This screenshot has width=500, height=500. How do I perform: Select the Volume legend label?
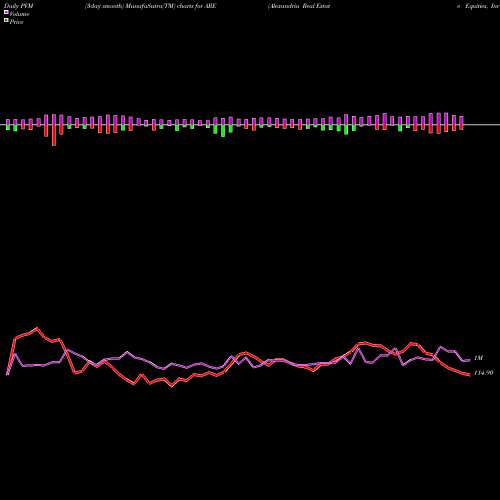click(x=19, y=14)
